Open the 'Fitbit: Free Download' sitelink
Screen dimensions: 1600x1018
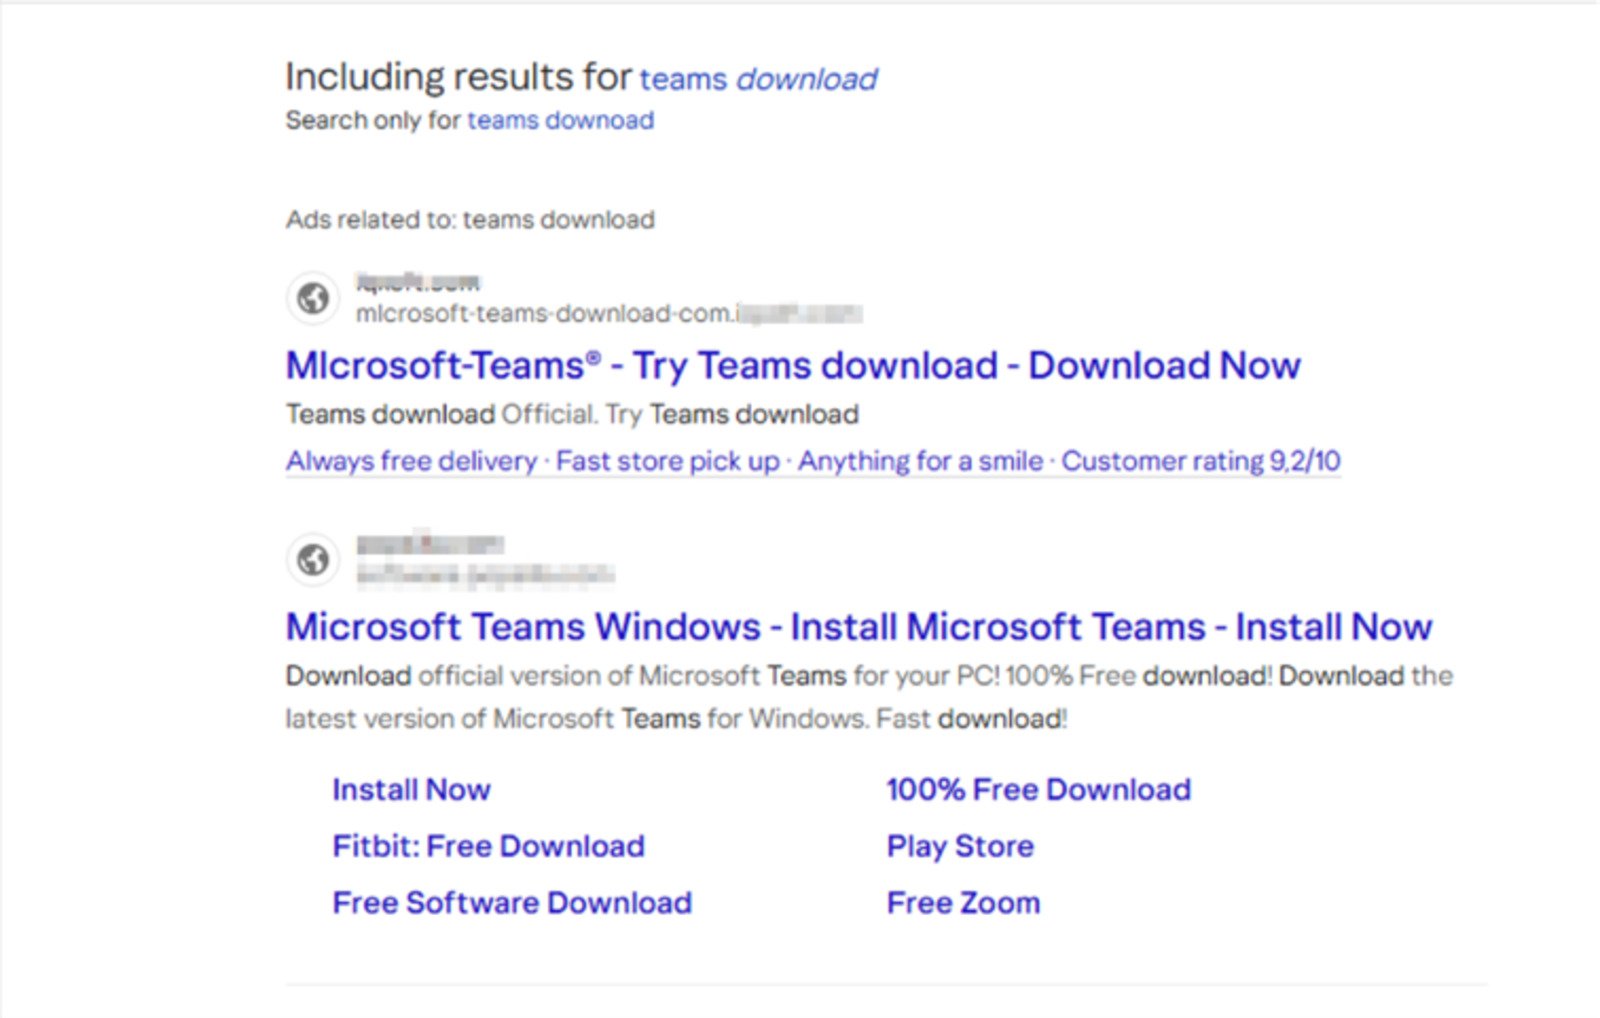(489, 847)
